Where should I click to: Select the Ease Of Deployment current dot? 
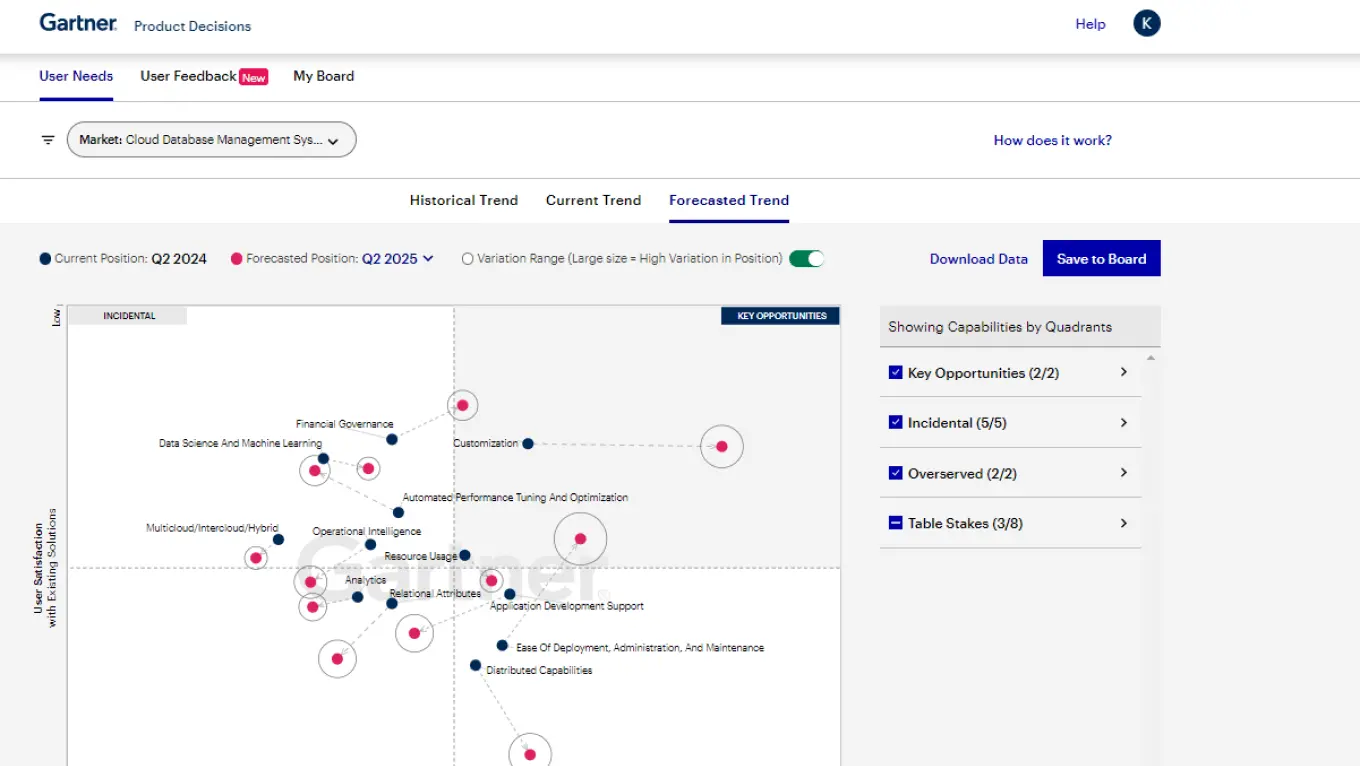502,646
